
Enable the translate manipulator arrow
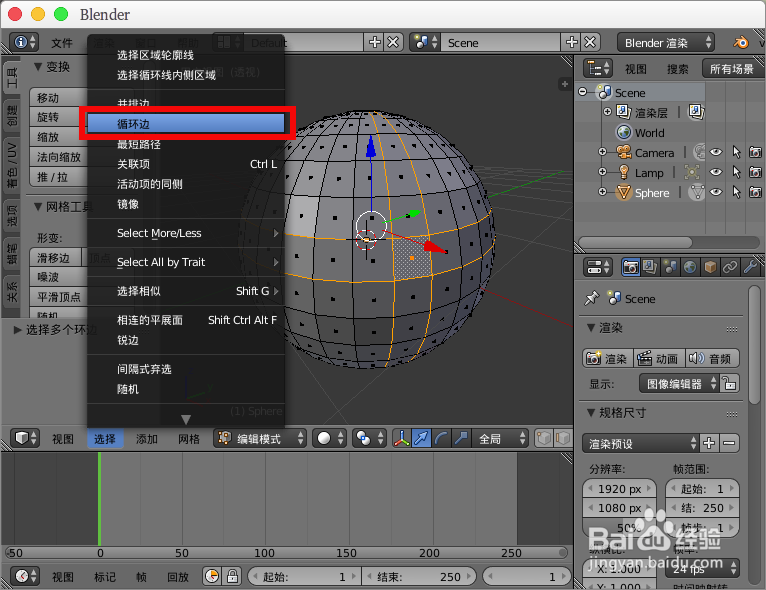click(421, 438)
